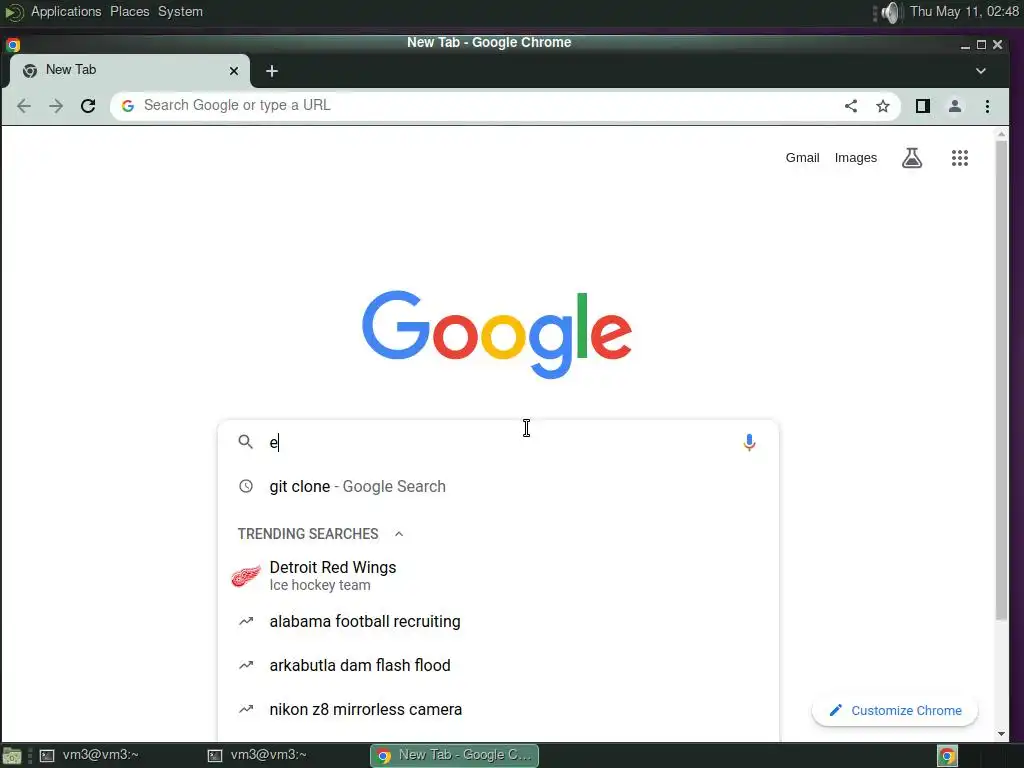Click the clock showing Thu May 11

[x=964, y=12]
